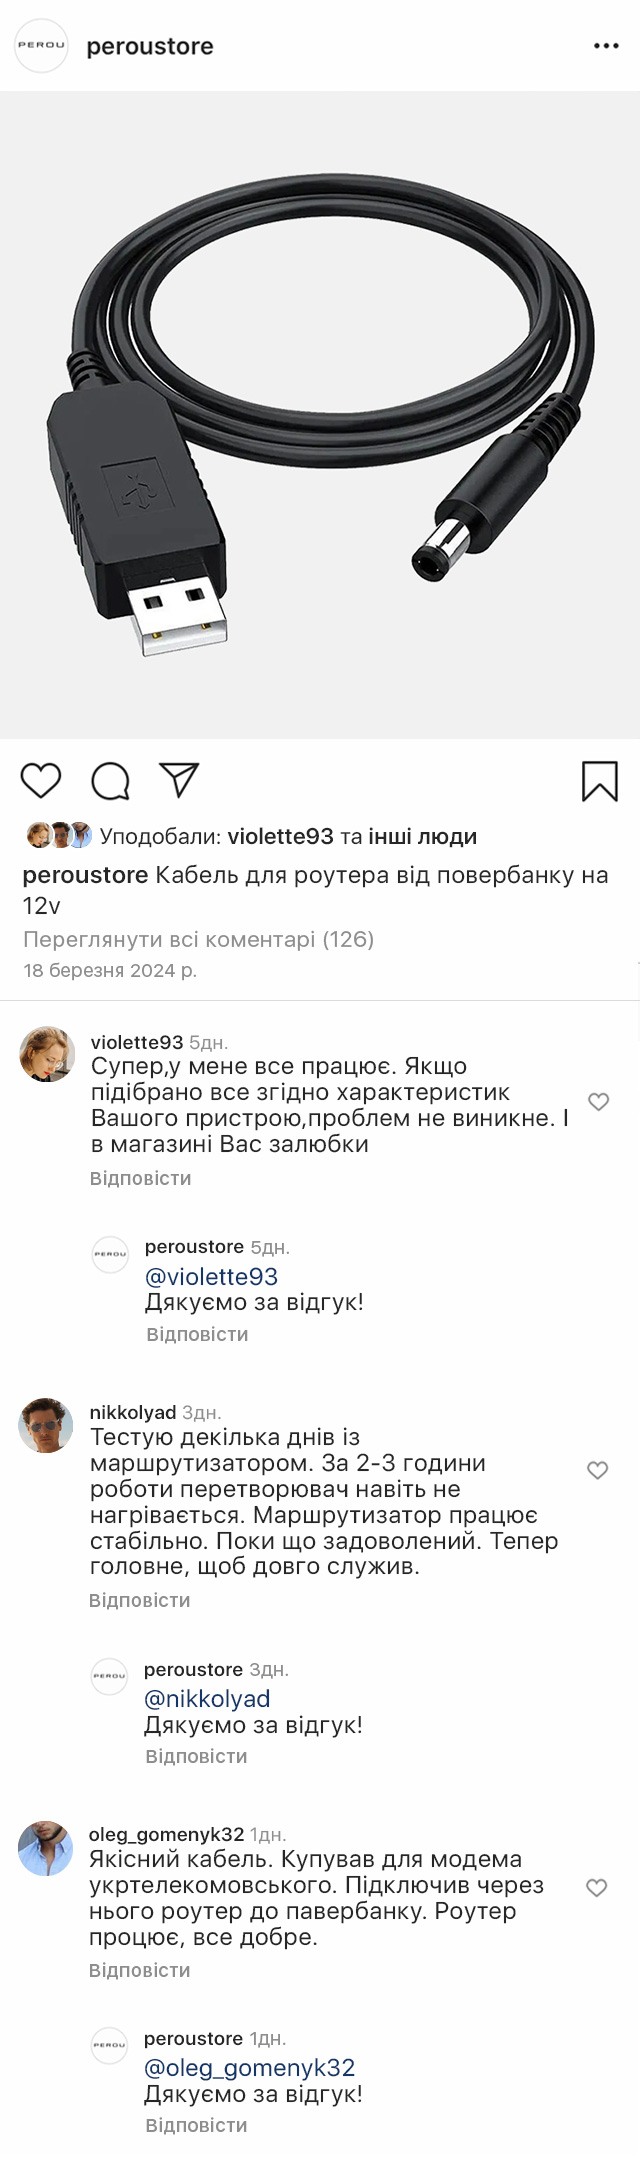This screenshot has width=640, height=2161.
Task: Like oleg_gomenyk32's comment with heart icon
Action: tap(596, 1888)
